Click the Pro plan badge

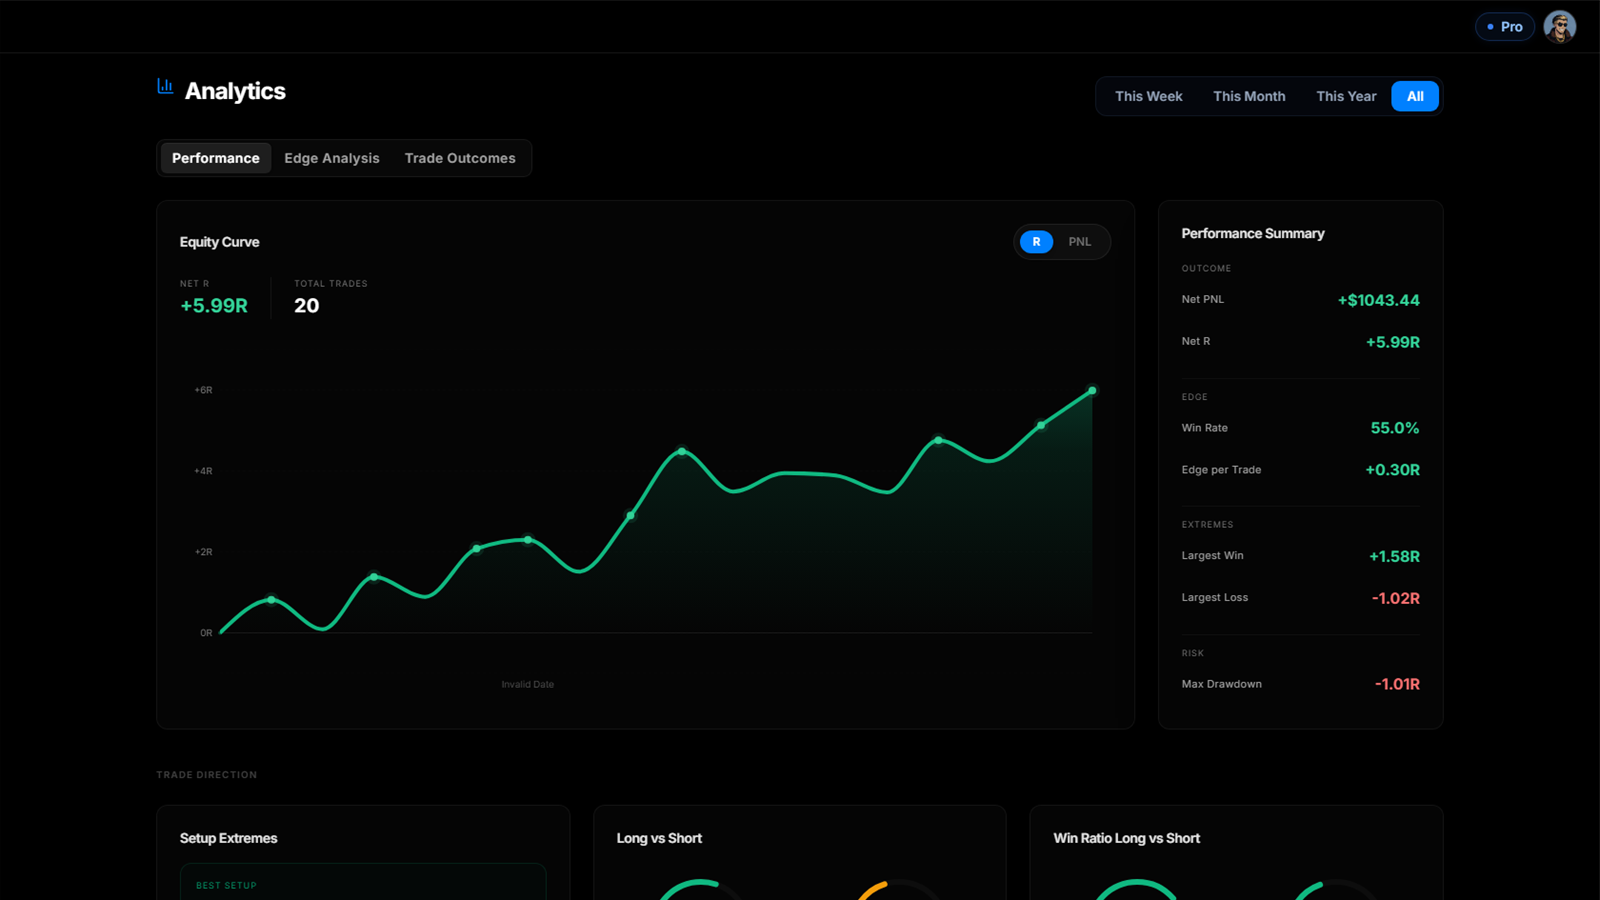pyautogui.click(x=1505, y=27)
